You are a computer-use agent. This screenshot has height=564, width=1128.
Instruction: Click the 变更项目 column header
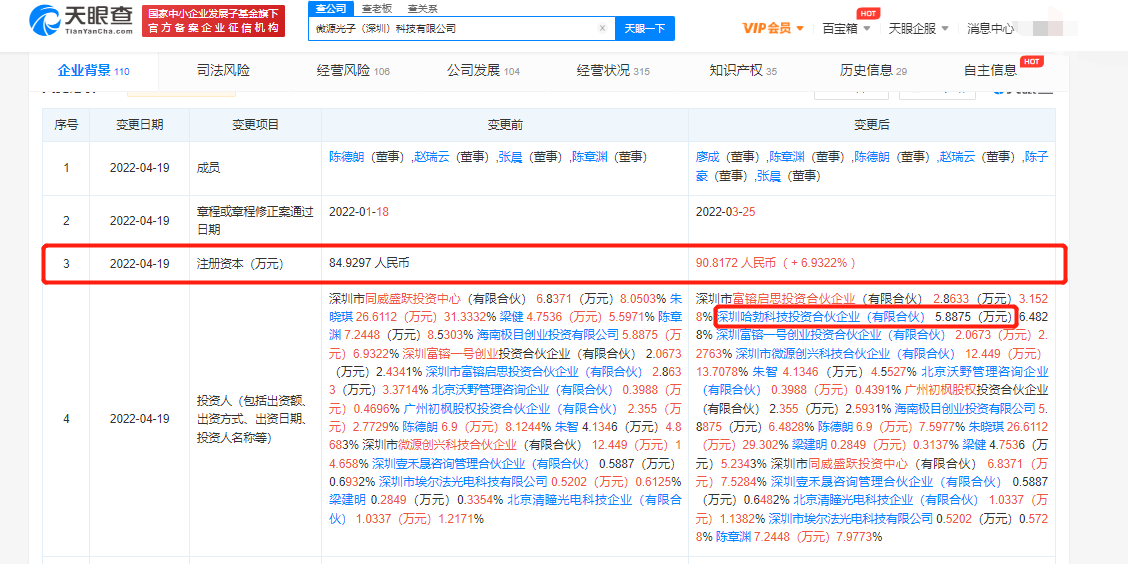[255, 124]
